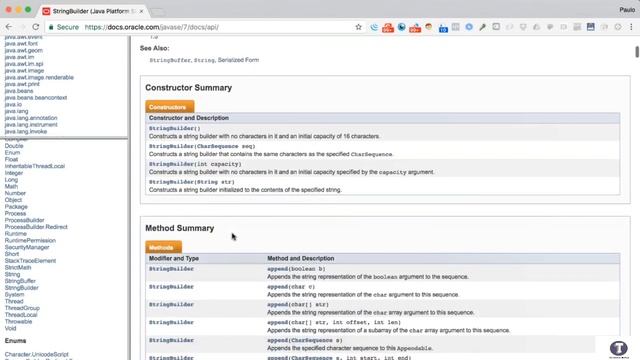
Task: Click the green Secure lock icon
Action: (x=51, y=27)
